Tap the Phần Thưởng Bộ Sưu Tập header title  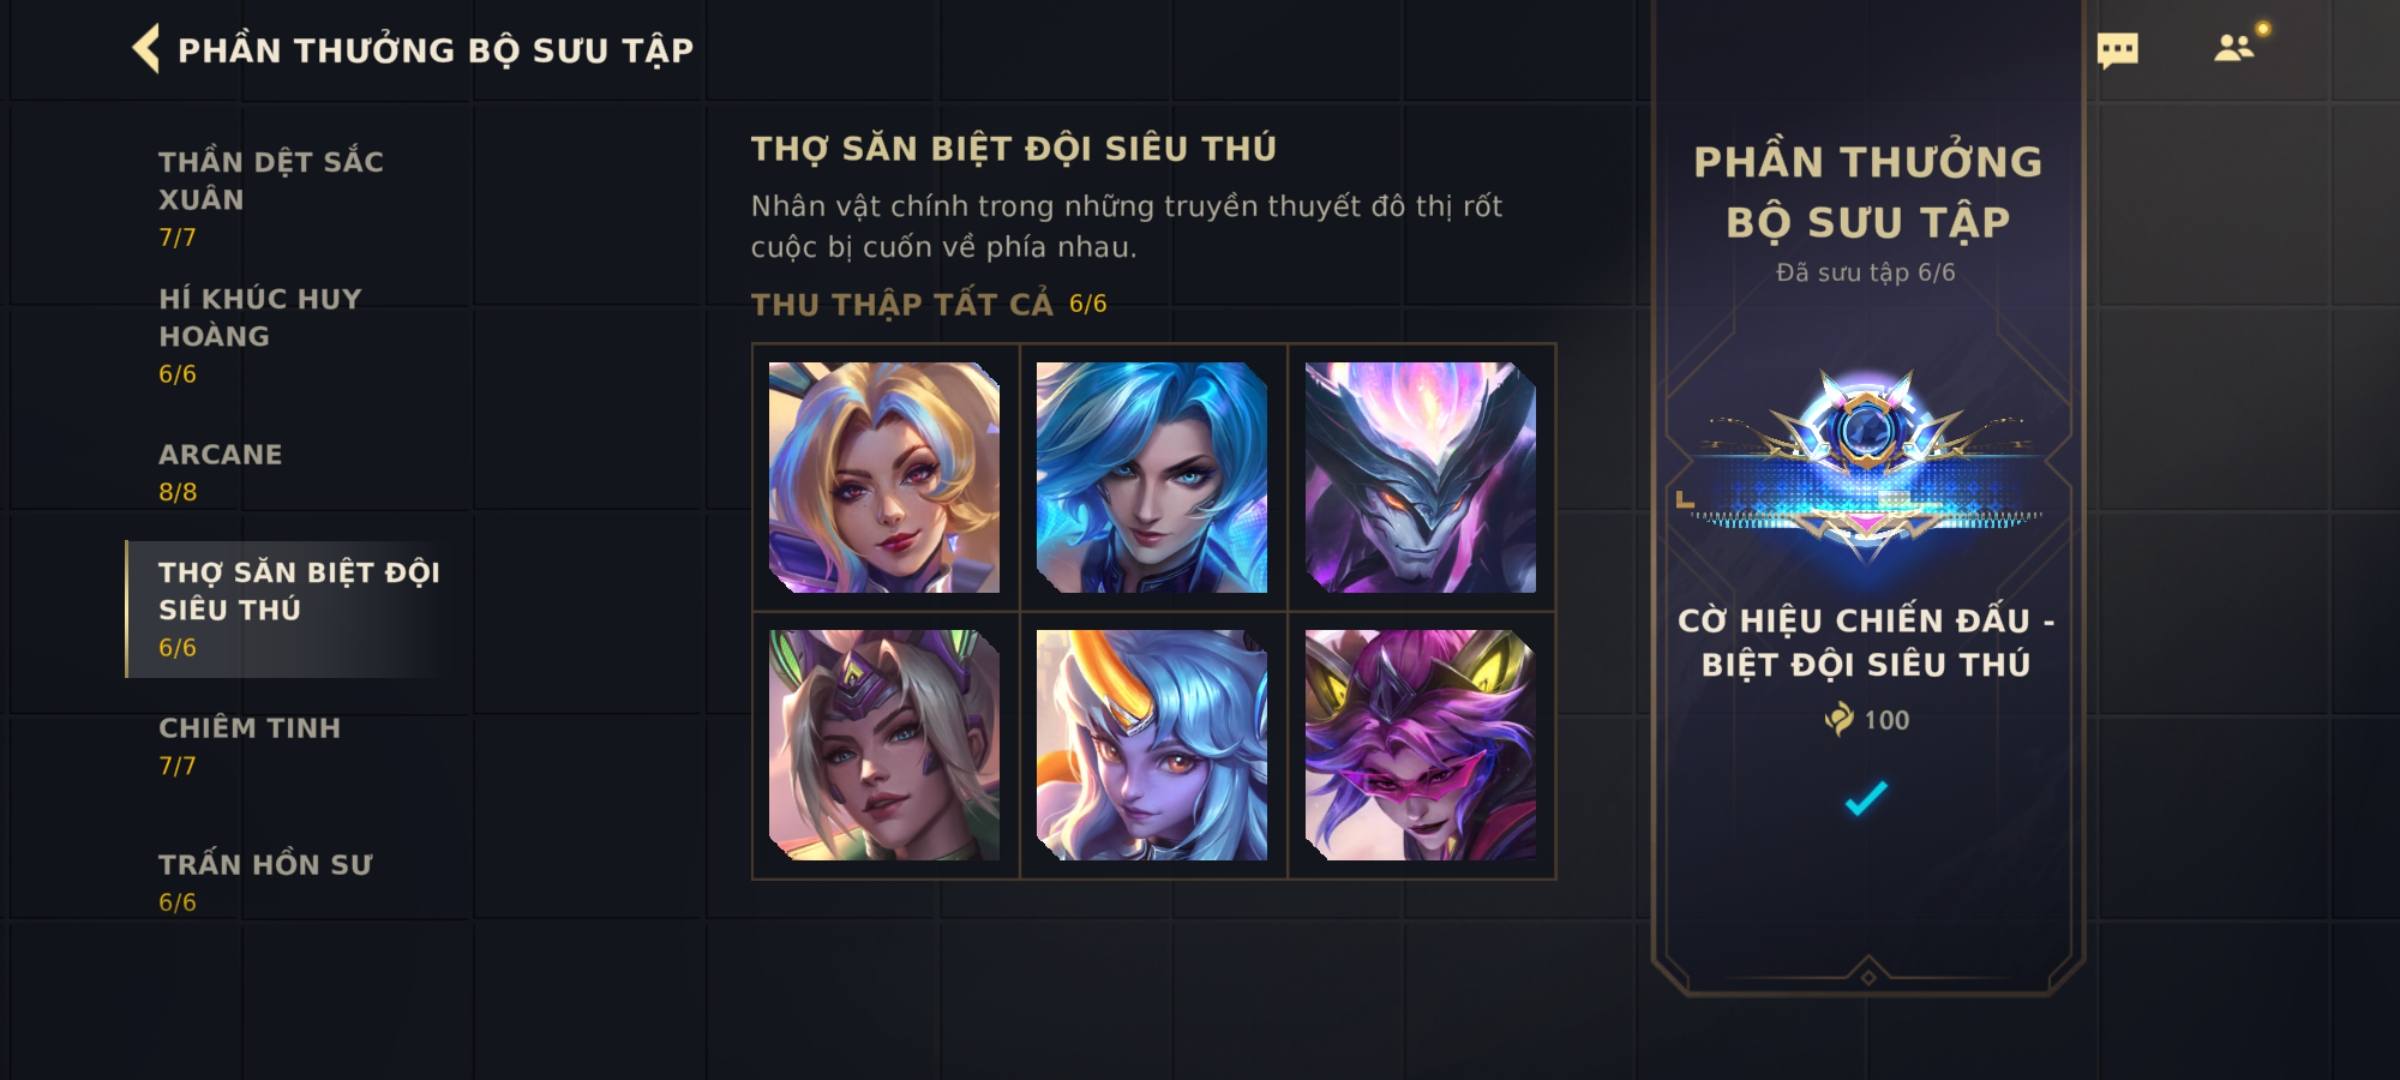(x=435, y=50)
